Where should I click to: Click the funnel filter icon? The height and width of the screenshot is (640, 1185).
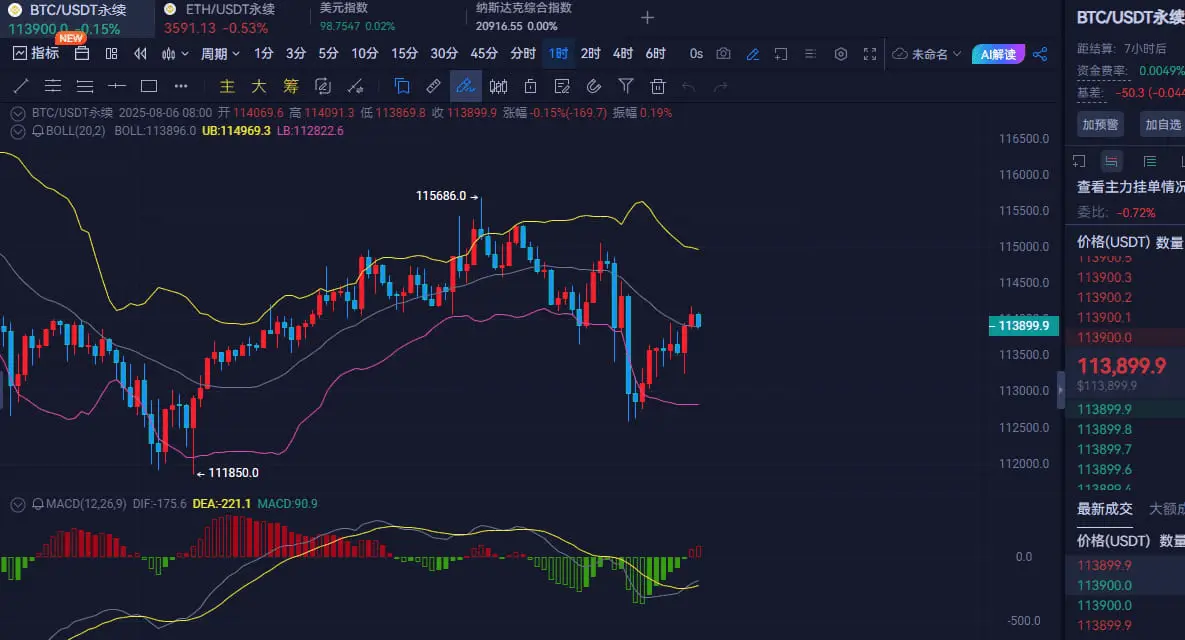pyautogui.click(x=626, y=86)
